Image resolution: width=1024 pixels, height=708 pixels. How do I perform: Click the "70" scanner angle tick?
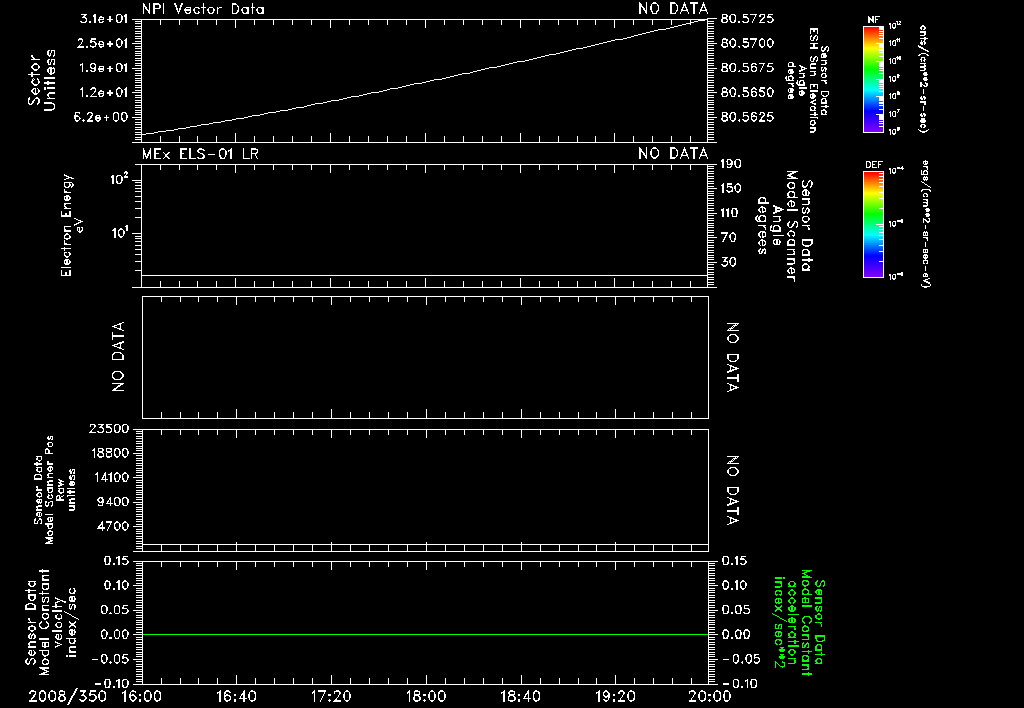(x=728, y=237)
